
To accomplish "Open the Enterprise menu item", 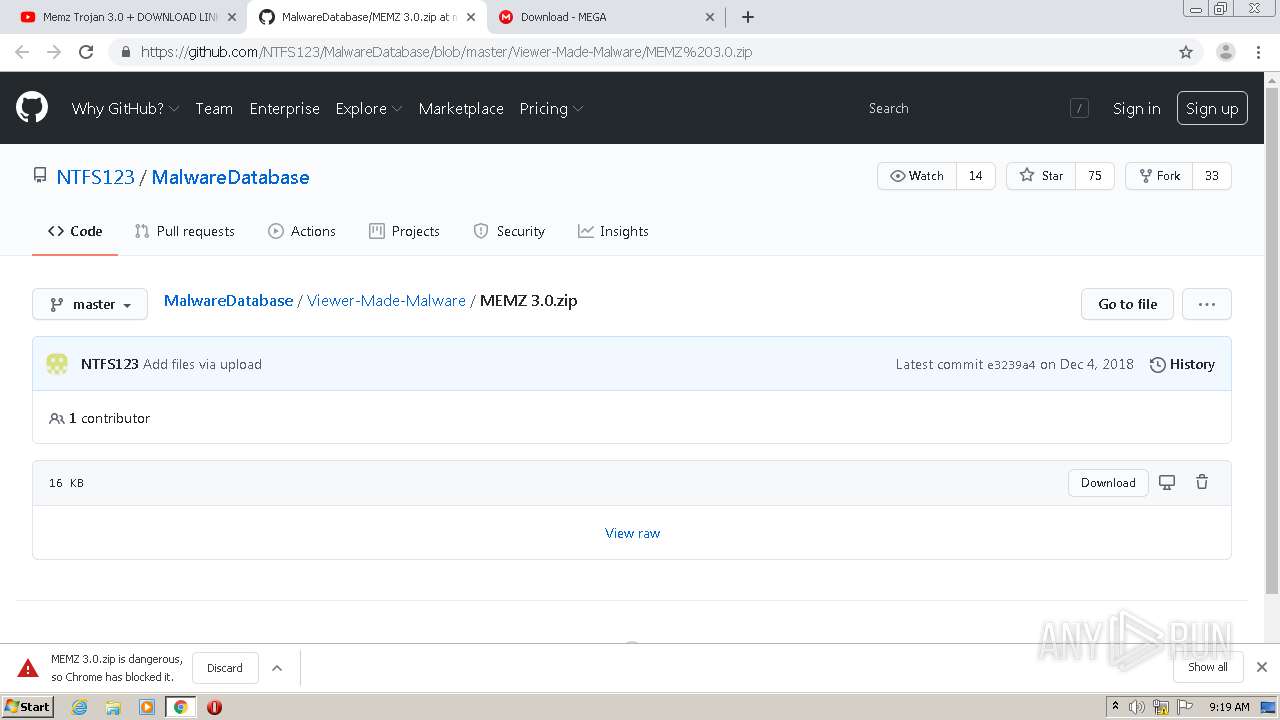I will click(284, 108).
